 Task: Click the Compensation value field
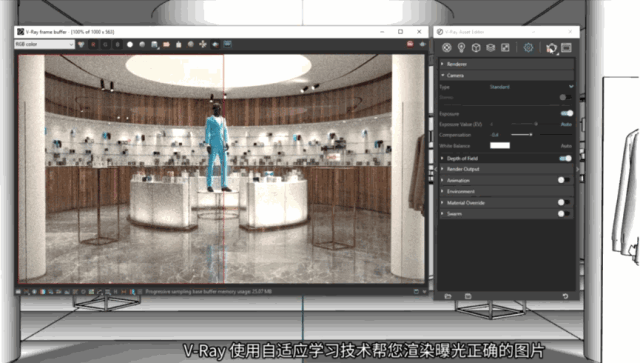click(x=495, y=135)
